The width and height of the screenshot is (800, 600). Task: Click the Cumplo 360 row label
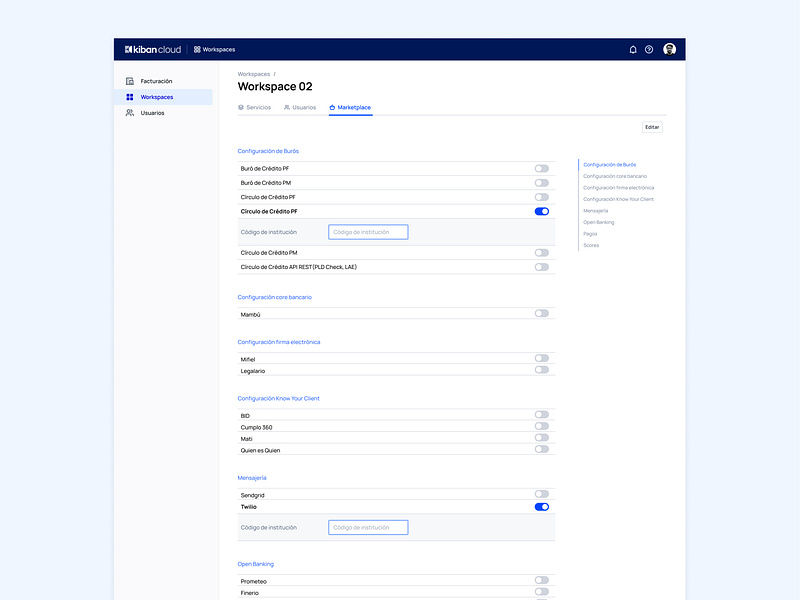256,428
